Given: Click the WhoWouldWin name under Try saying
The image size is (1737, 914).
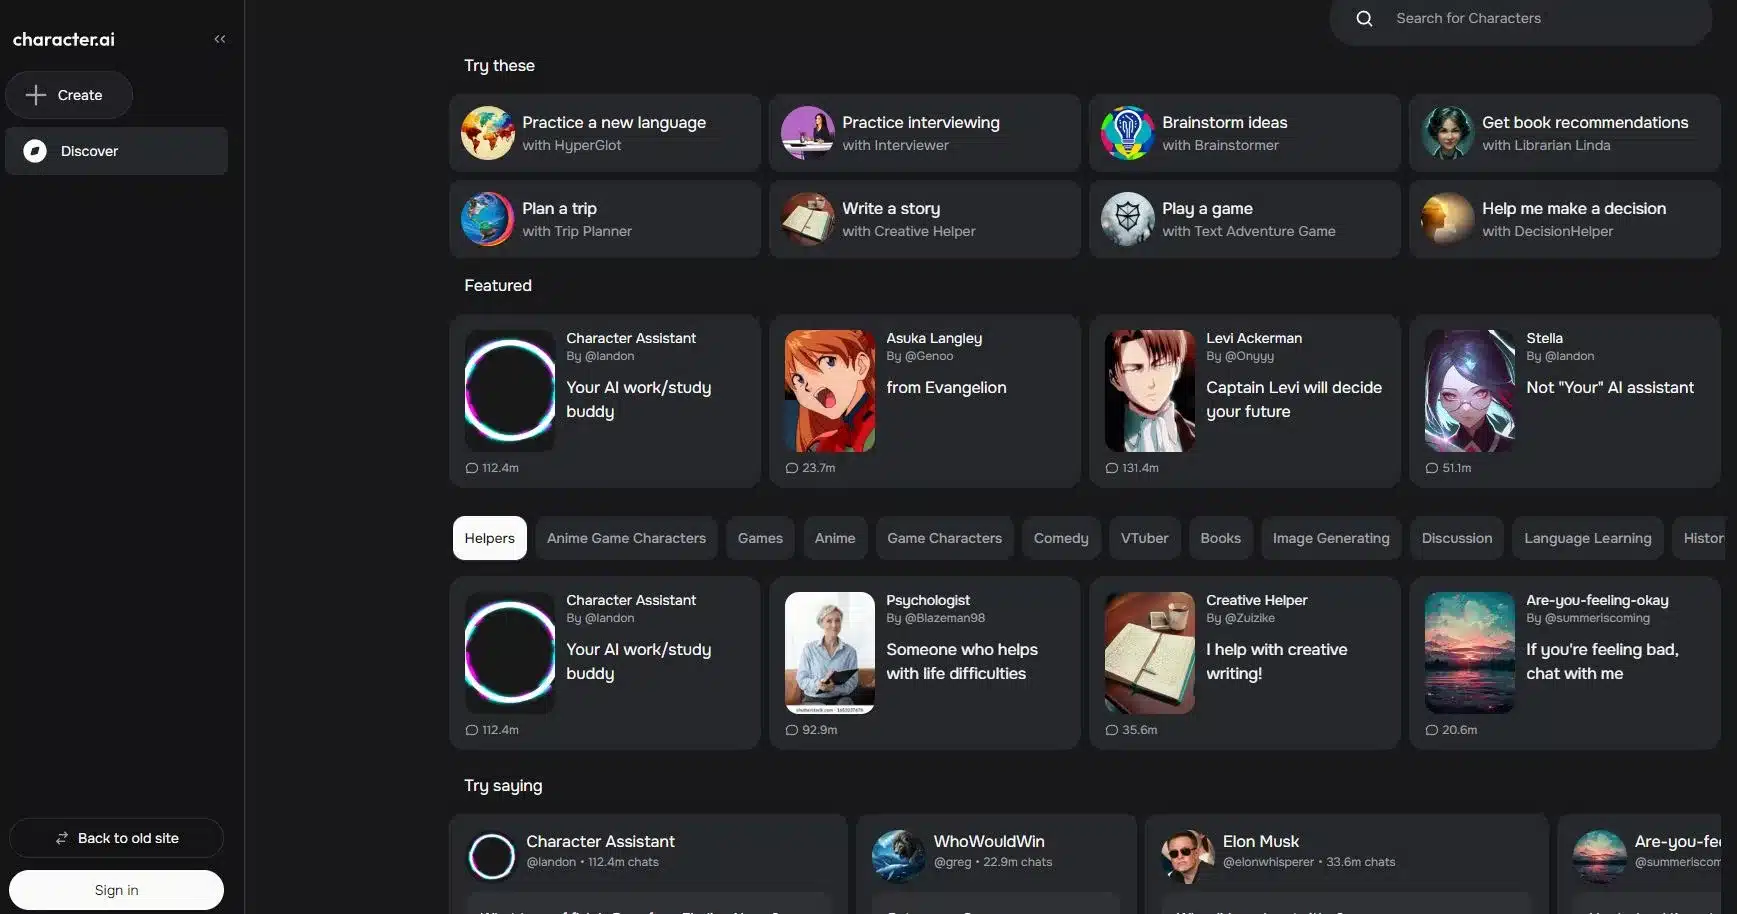Looking at the screenshot, I should [x=989, y=841].
